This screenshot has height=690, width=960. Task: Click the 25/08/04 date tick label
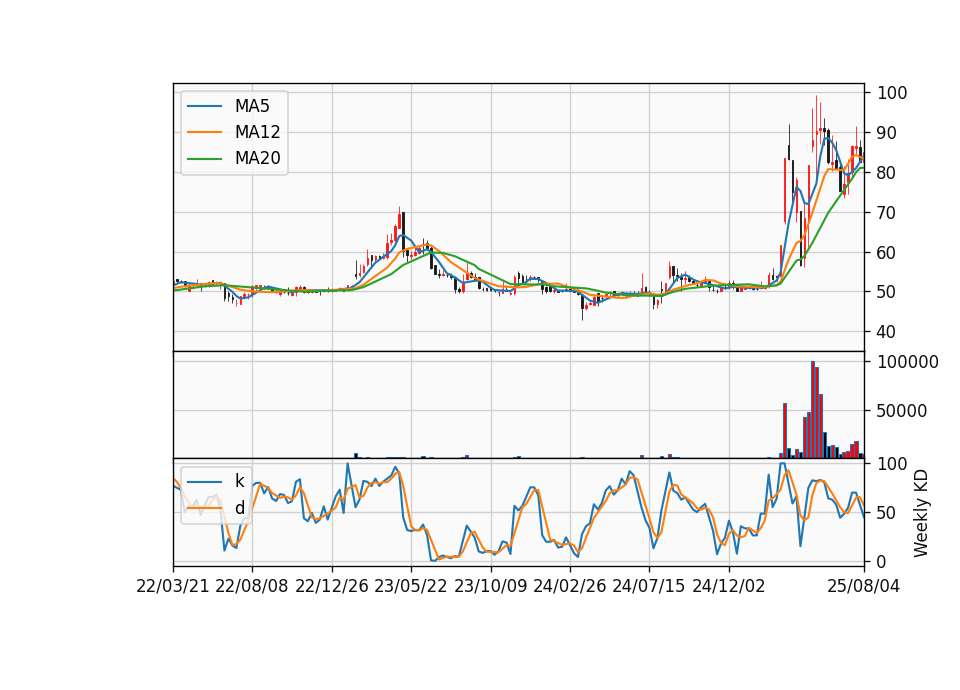point(864,586)
